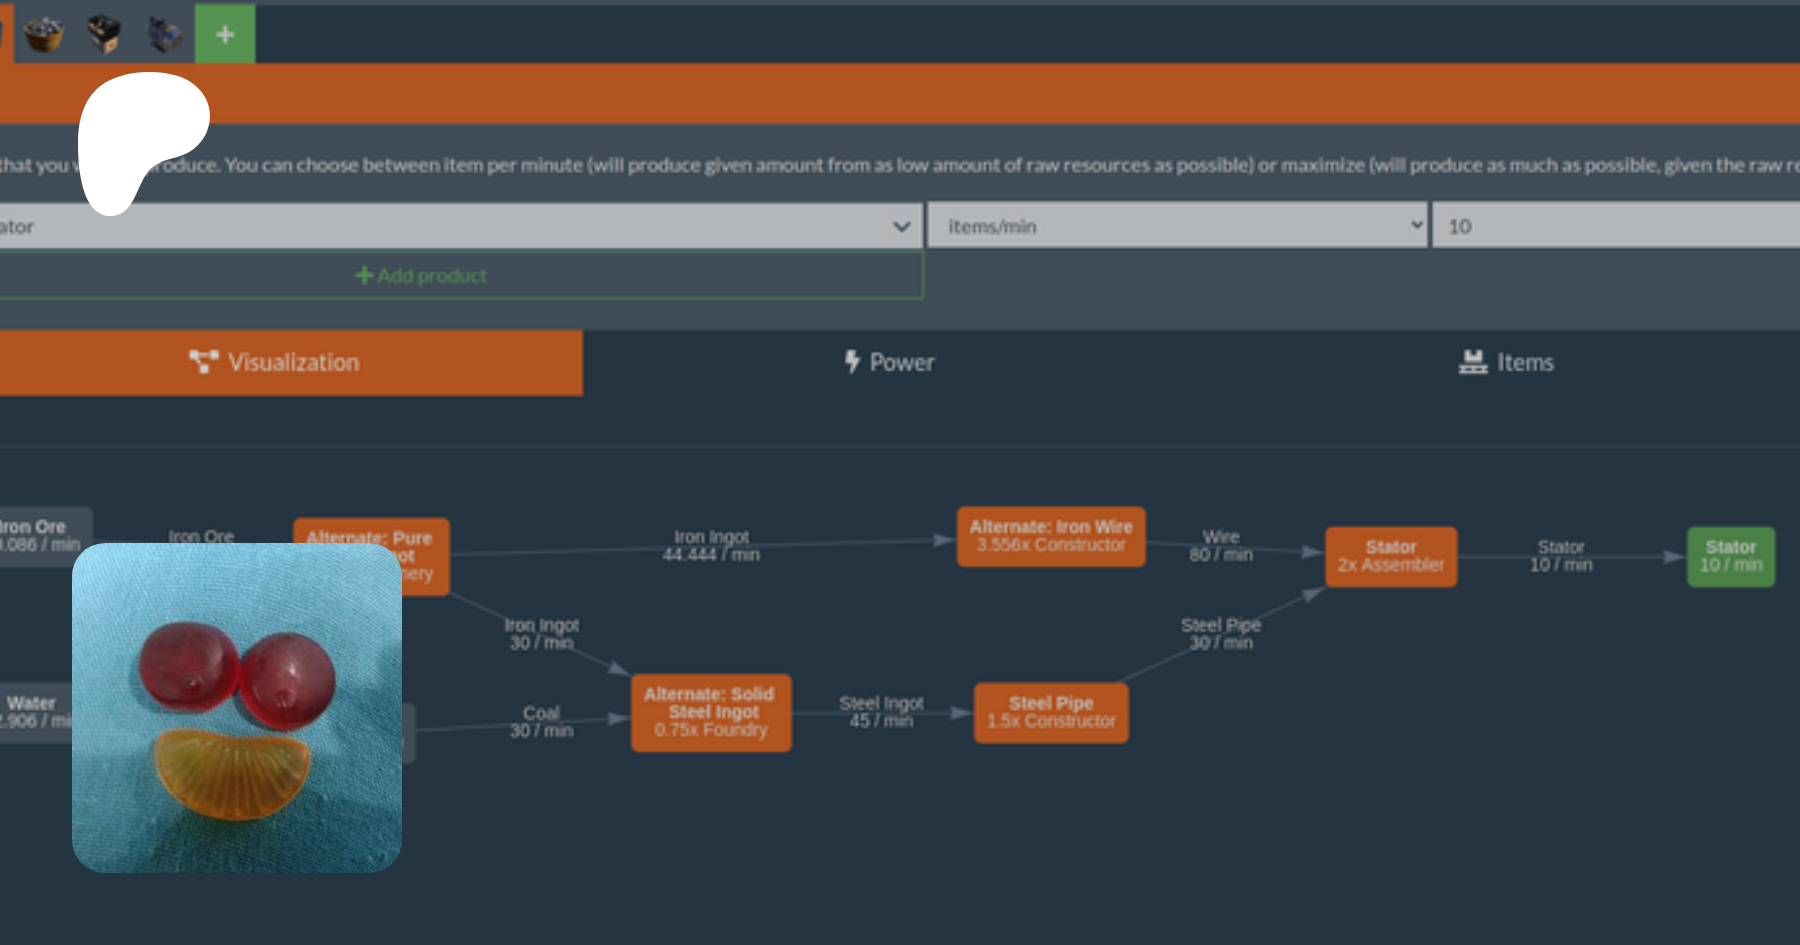Screen dimensions: 1800x945
Task: Open the production tab with the ore bowl icon
Action: tap(43, 34)
